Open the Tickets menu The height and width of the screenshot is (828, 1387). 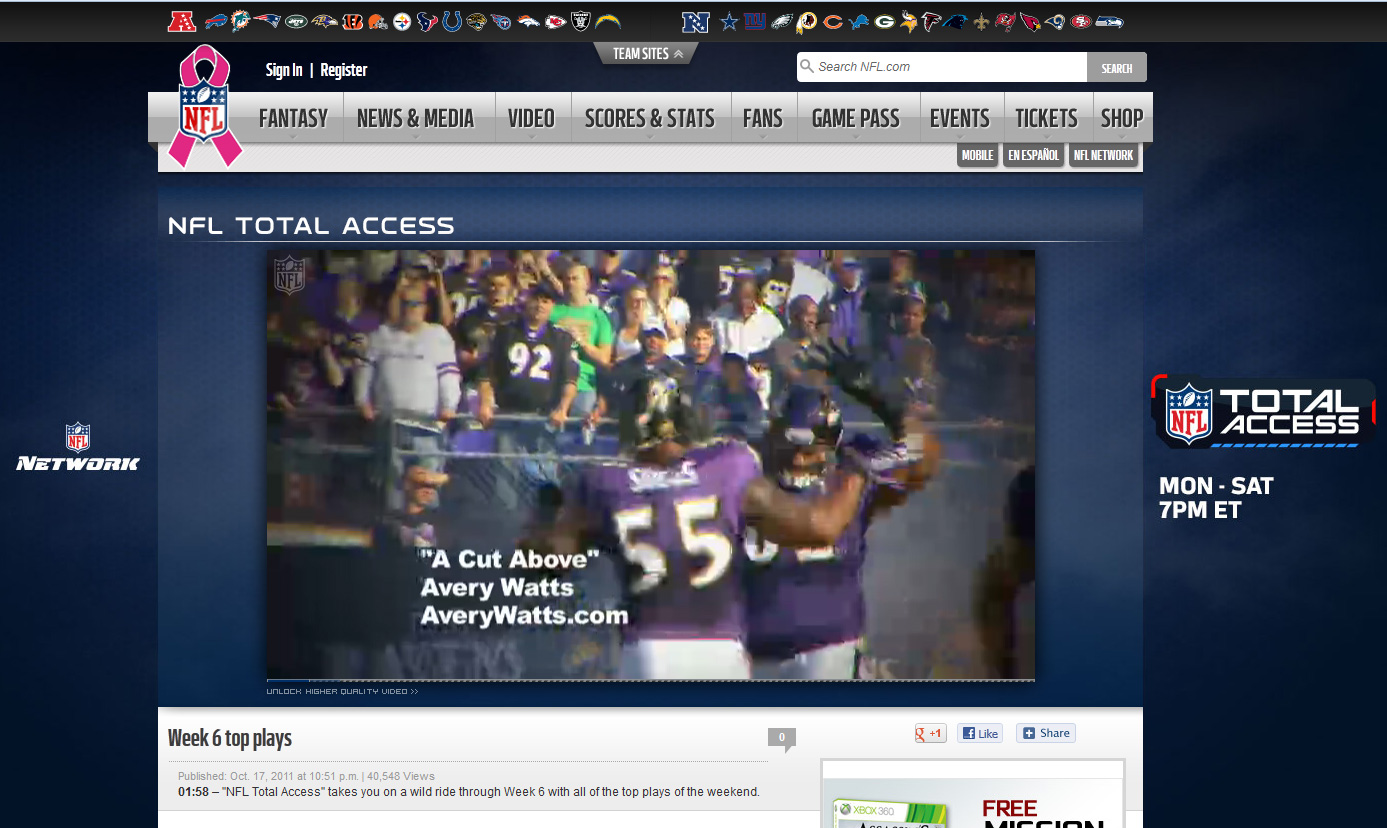1047,118
